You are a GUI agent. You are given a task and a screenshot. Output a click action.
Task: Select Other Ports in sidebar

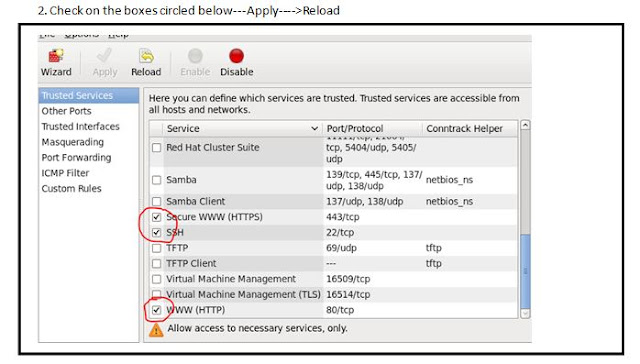click(67, 111)
